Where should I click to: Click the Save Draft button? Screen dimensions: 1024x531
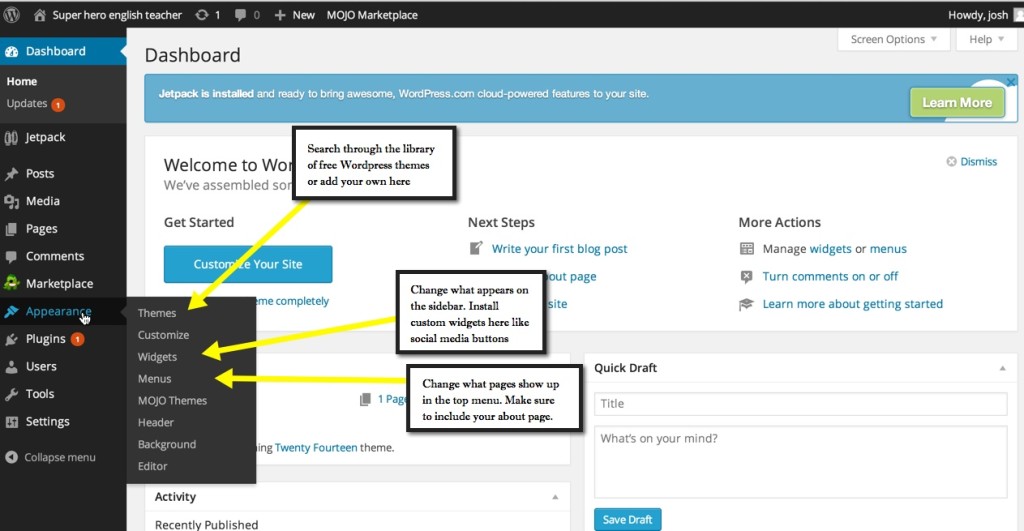tap(628, 520)
